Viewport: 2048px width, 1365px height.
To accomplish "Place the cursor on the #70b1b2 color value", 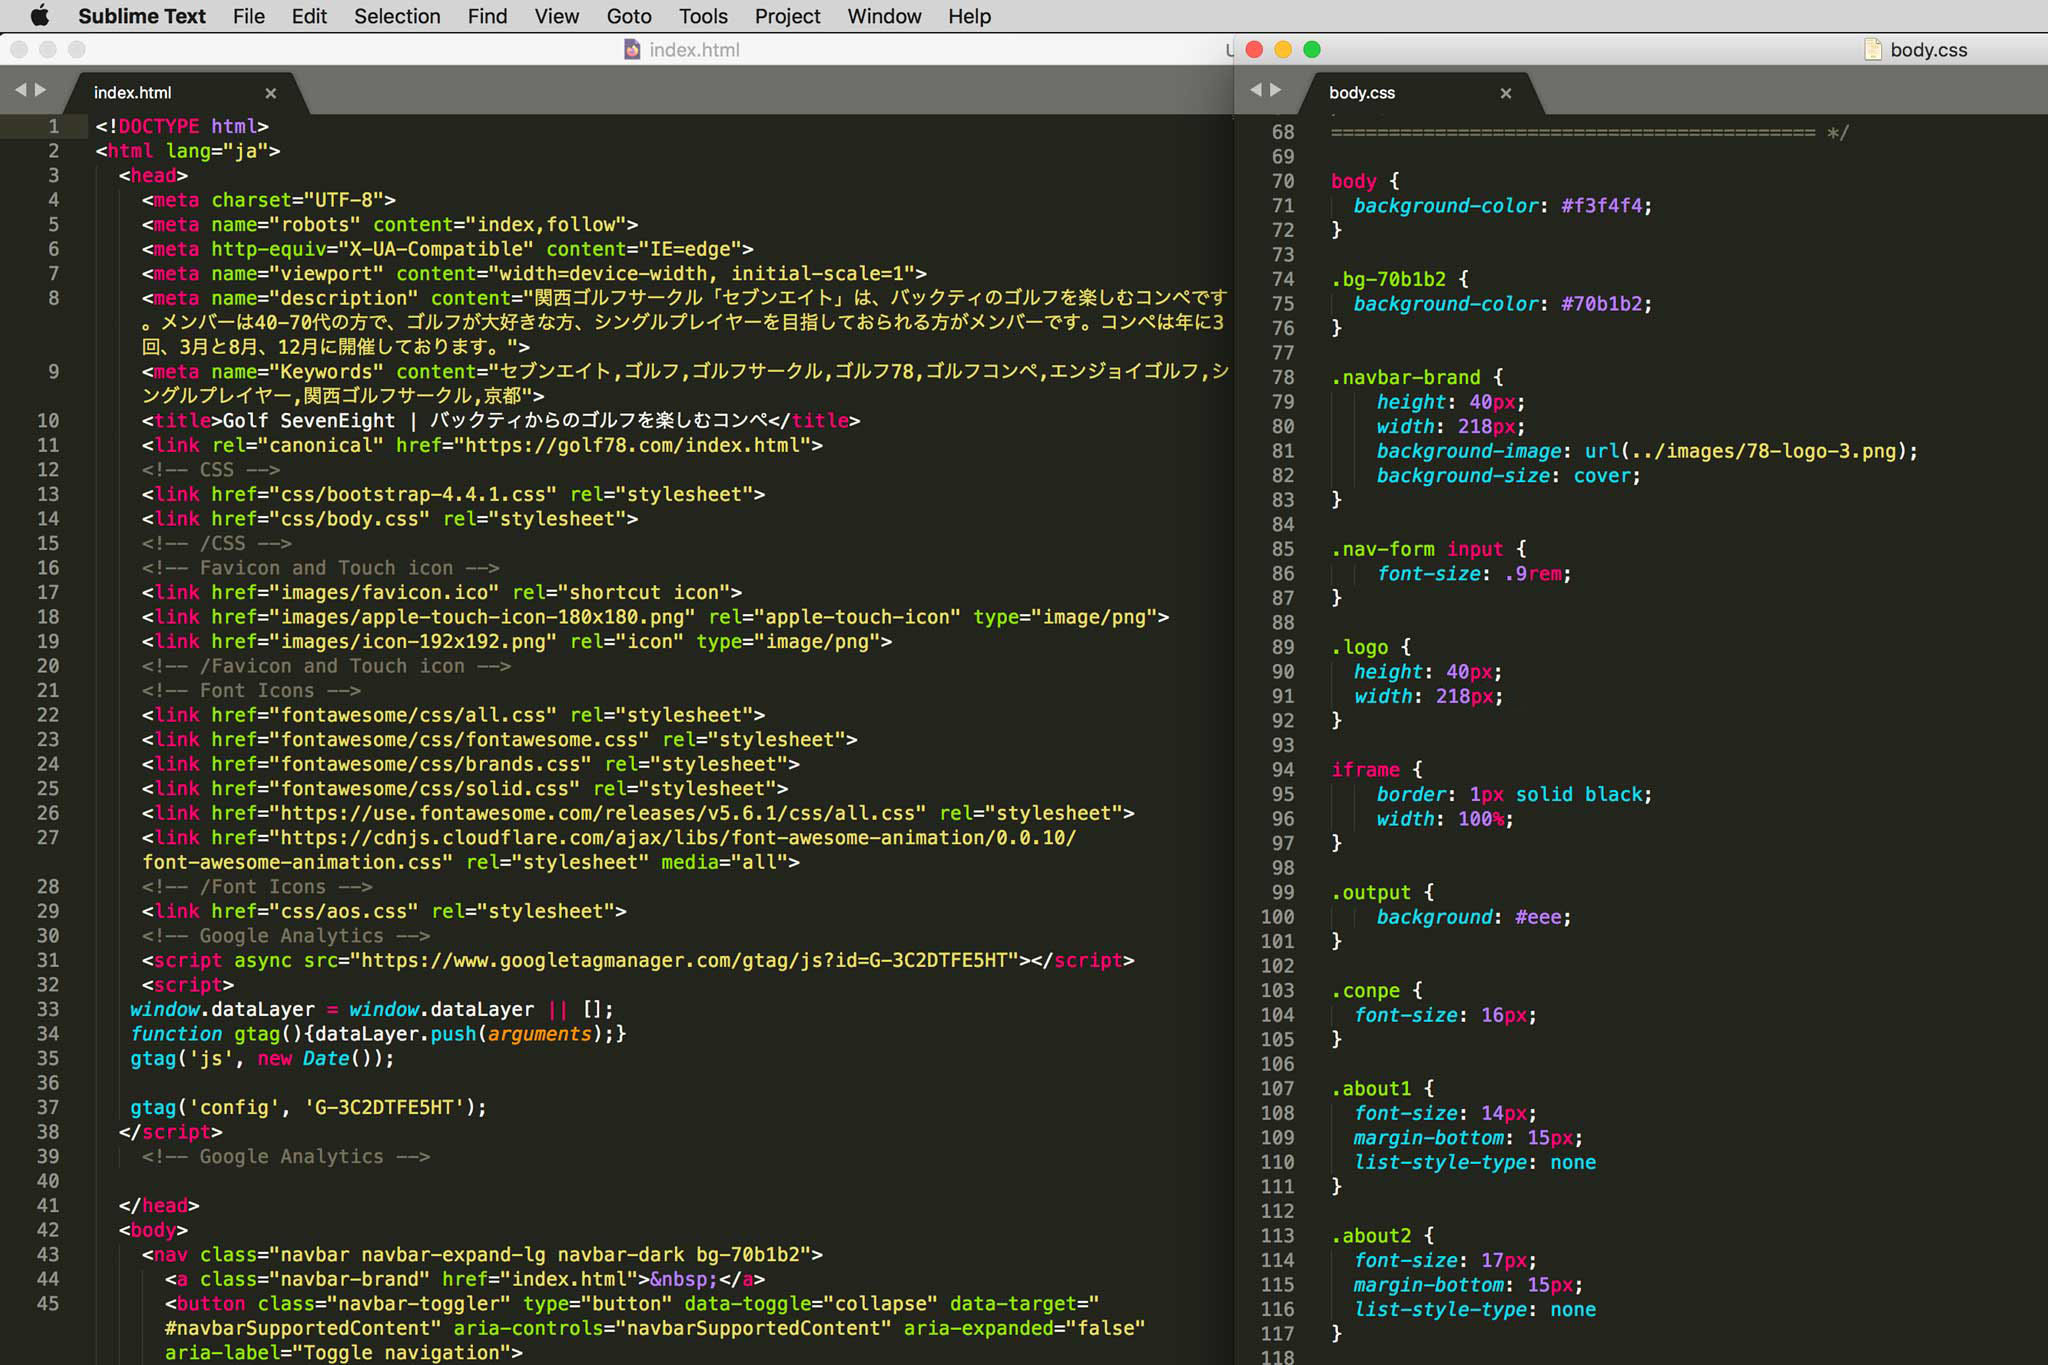I will click(x=1600, y=304).
